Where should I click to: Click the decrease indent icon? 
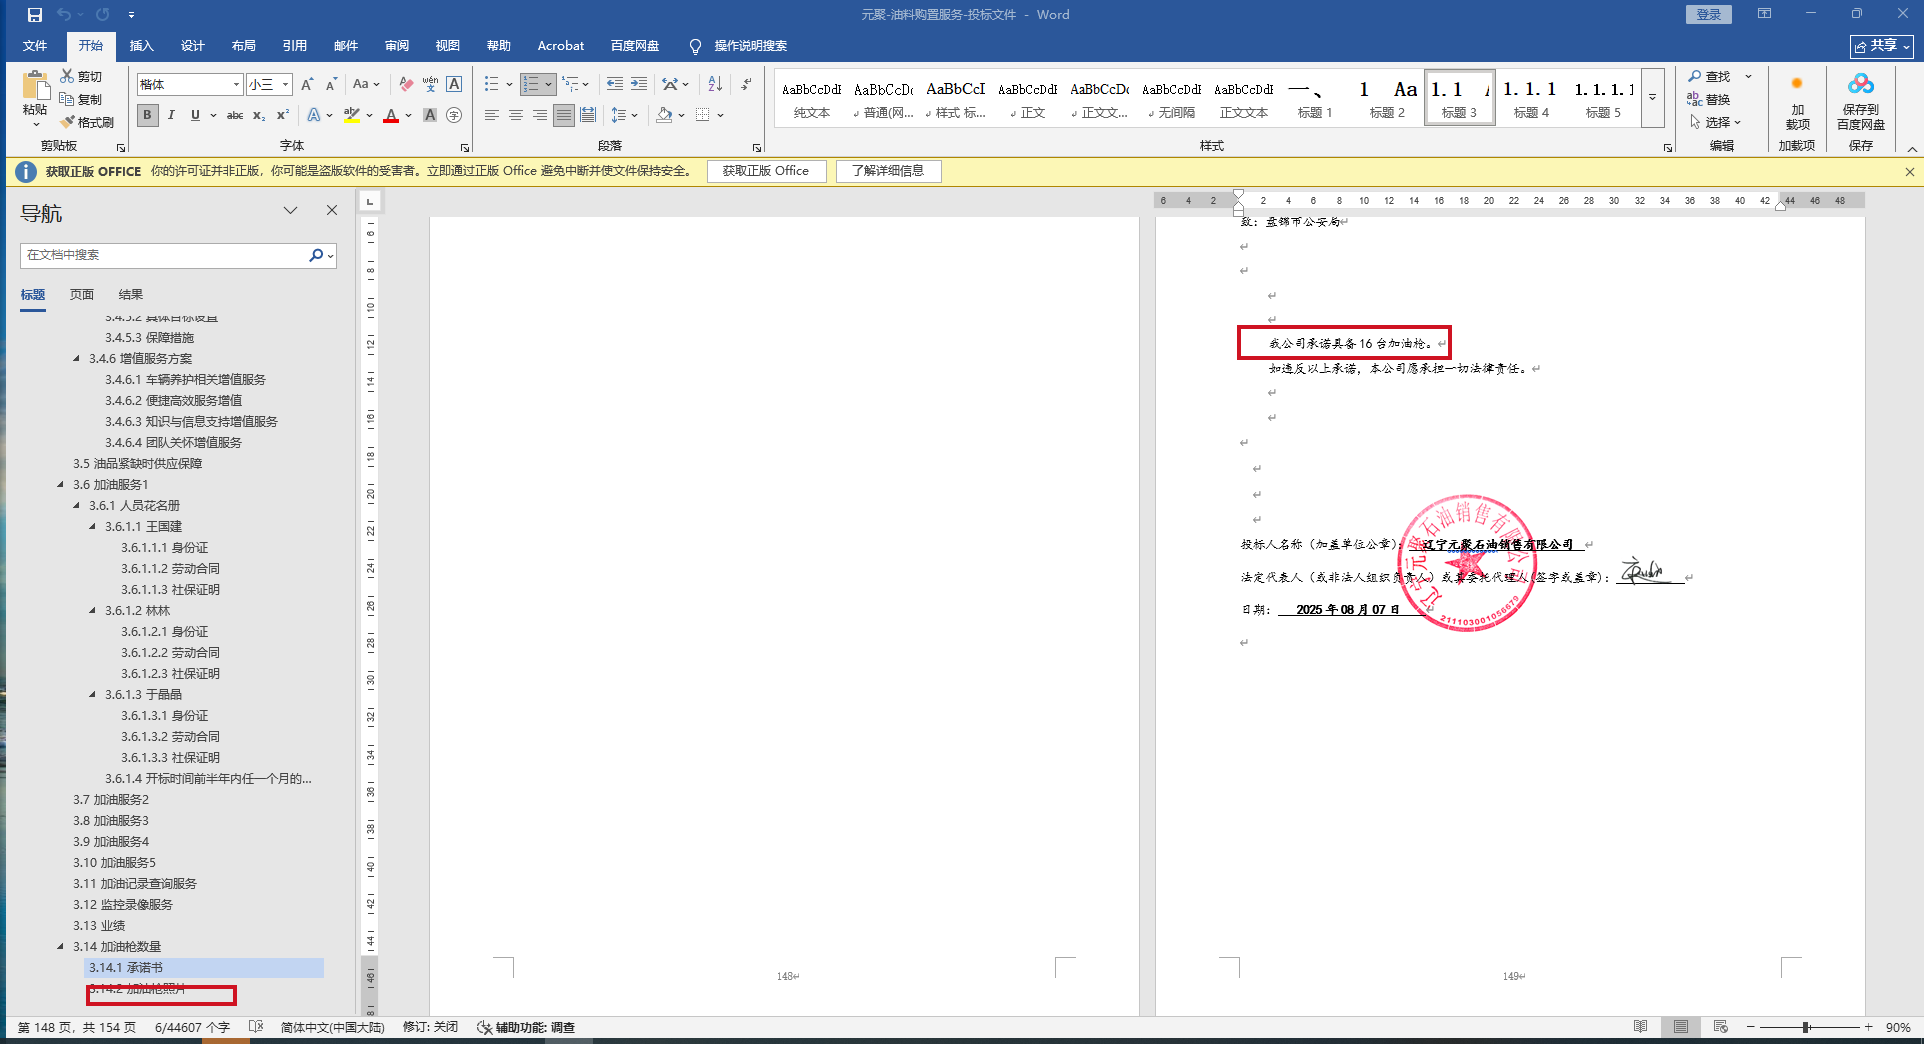[614, 84]
